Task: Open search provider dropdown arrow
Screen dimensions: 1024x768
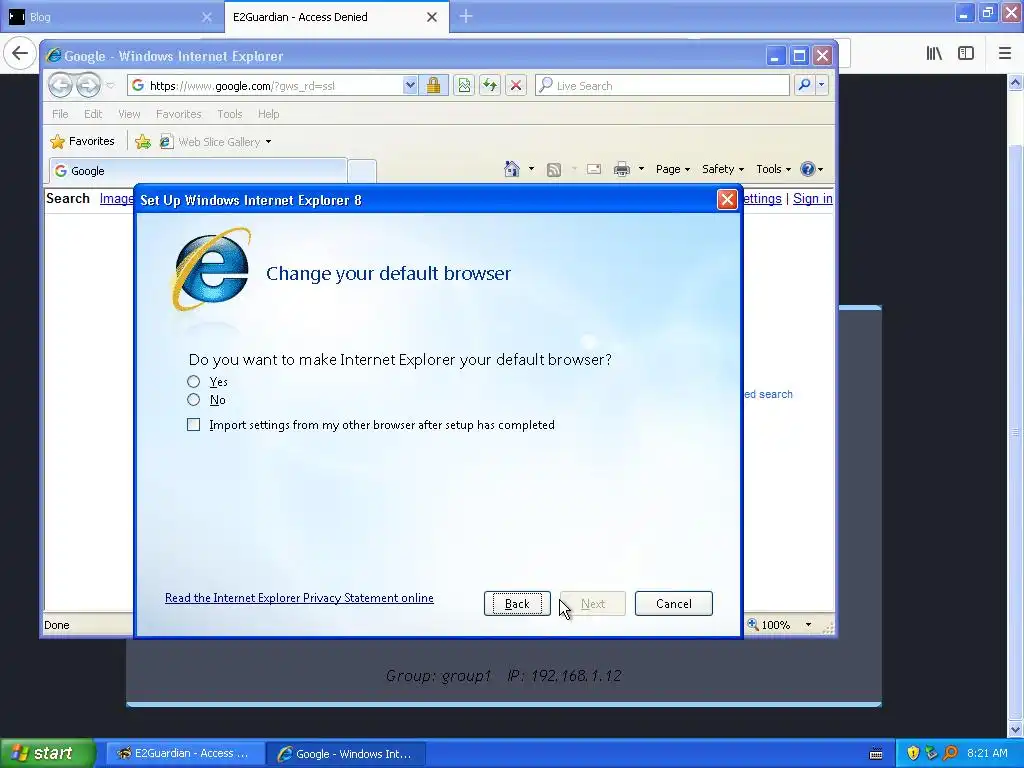Action: pyautogui.click(x=822, y=85)
